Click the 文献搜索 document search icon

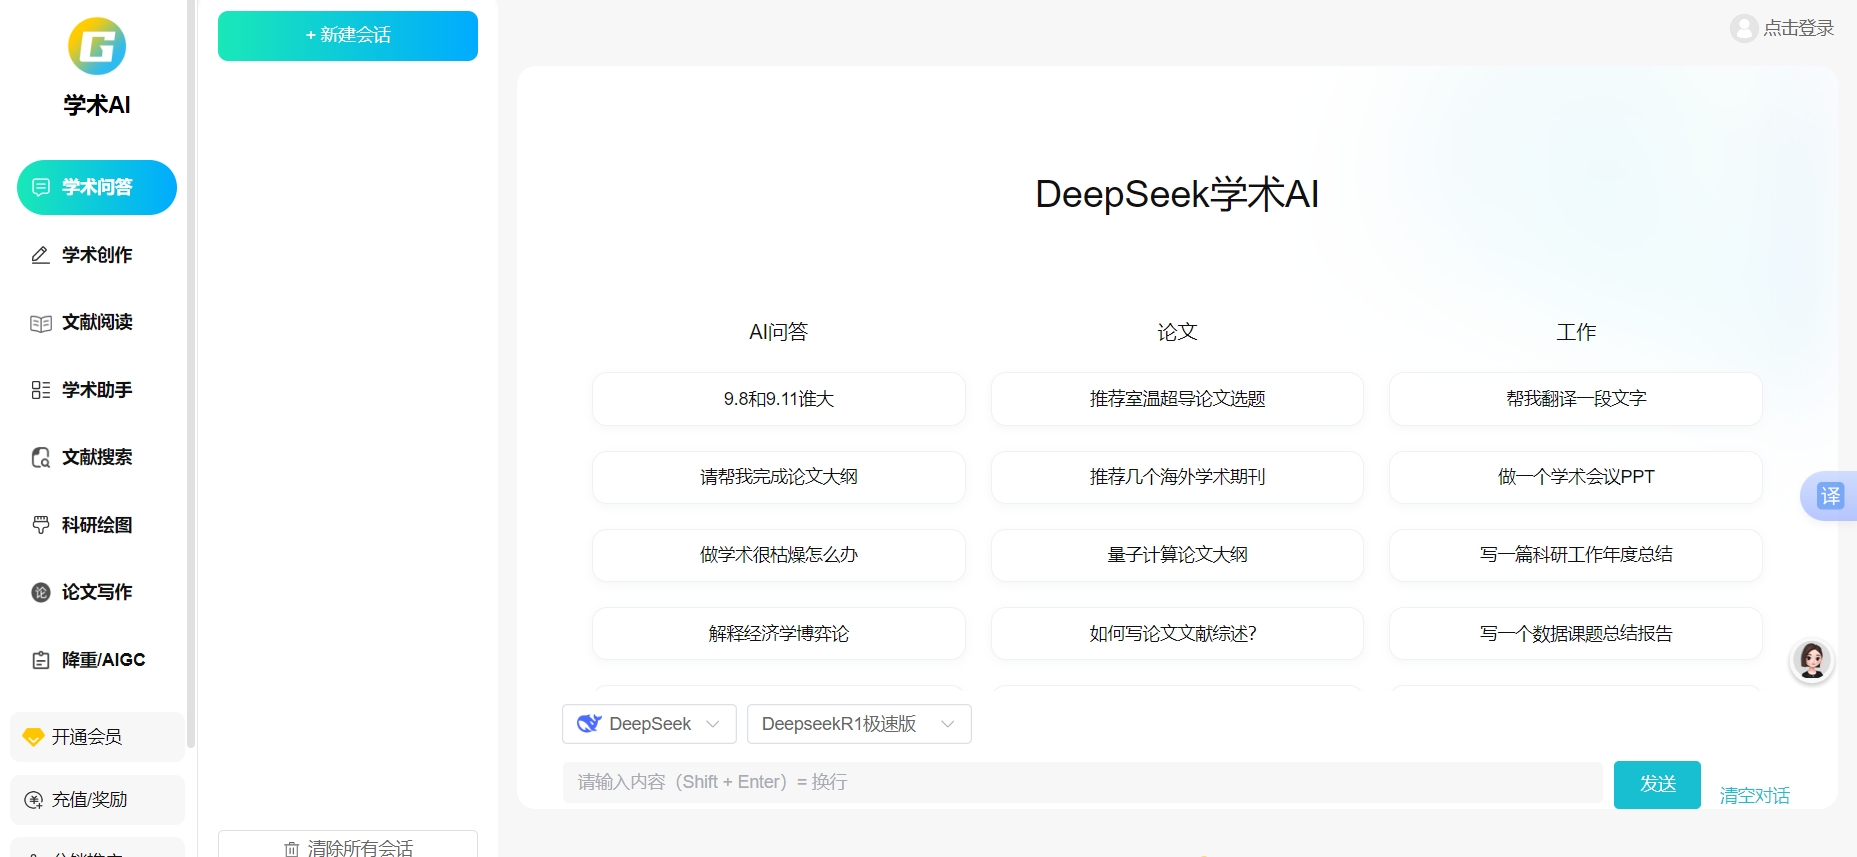(41, 457)
